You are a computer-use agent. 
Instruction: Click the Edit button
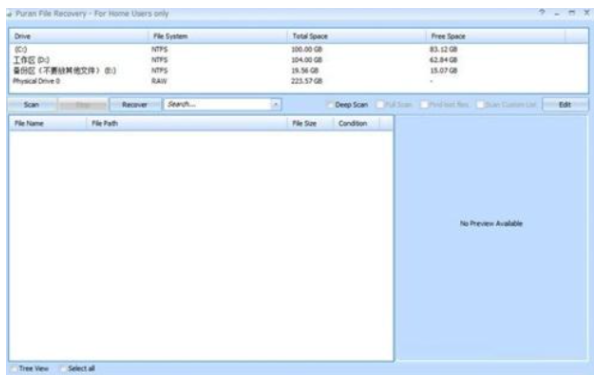click(x=565, y=104)
